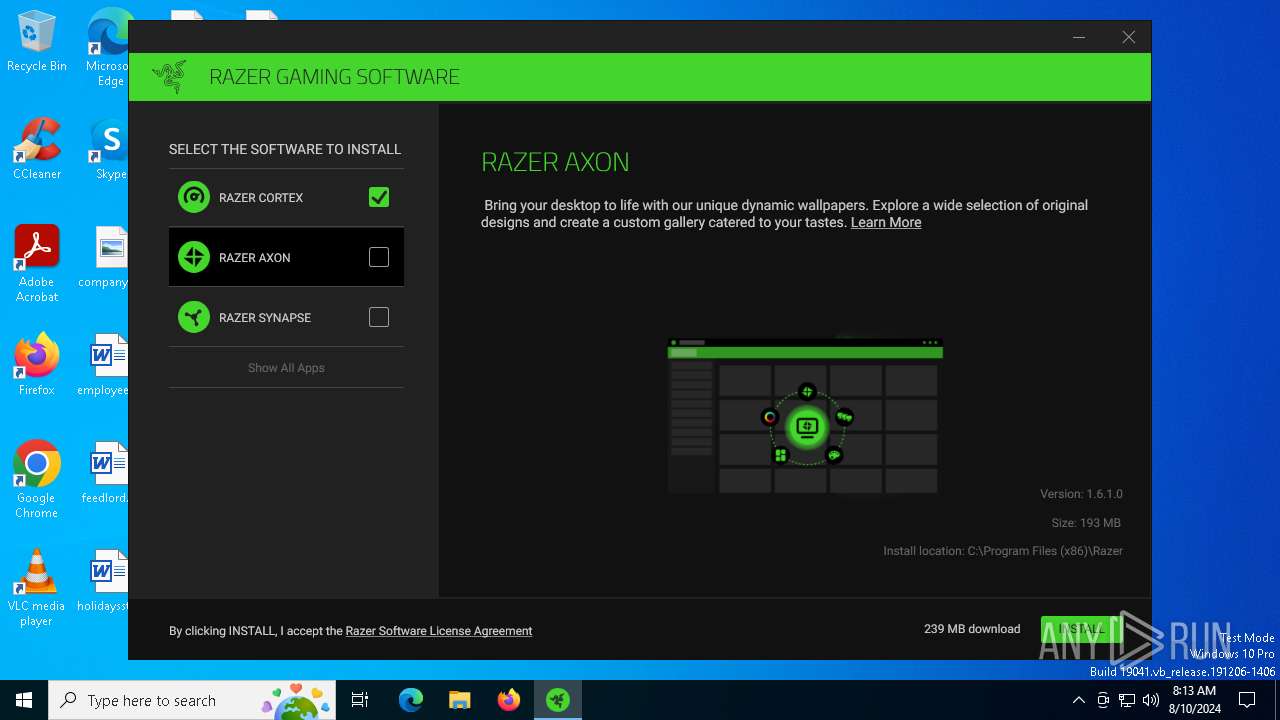Click the Razer Axon app icon

[x=194, y=257]
